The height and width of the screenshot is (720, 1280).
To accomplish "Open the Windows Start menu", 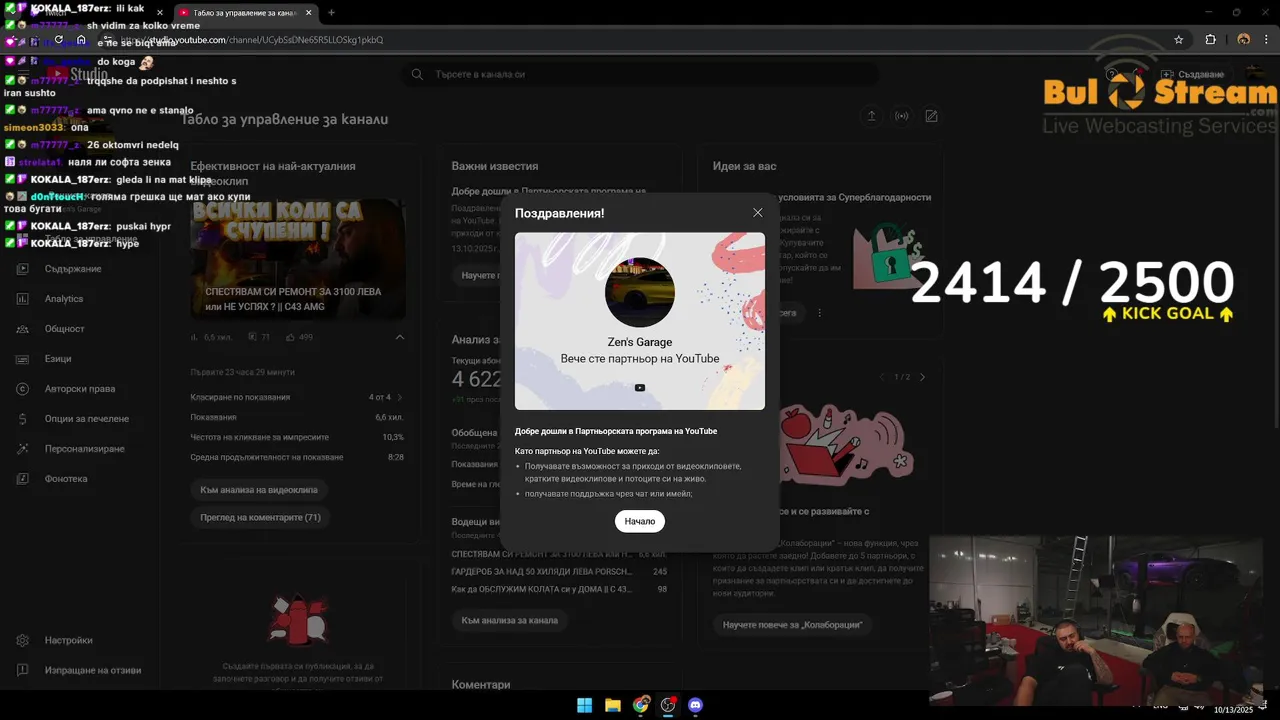I will pyautogui.click(x=584, y=705).
